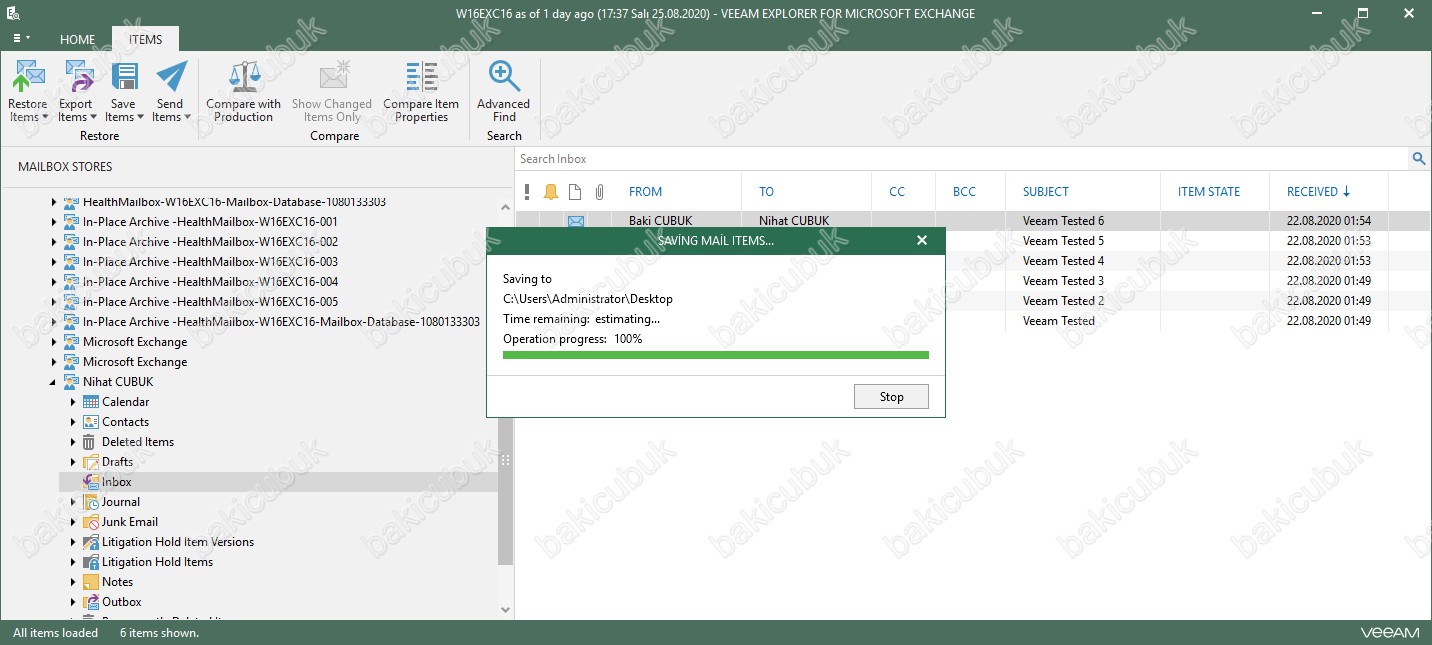
Task: Sort by the CC column header
Action: coord(896,192)
